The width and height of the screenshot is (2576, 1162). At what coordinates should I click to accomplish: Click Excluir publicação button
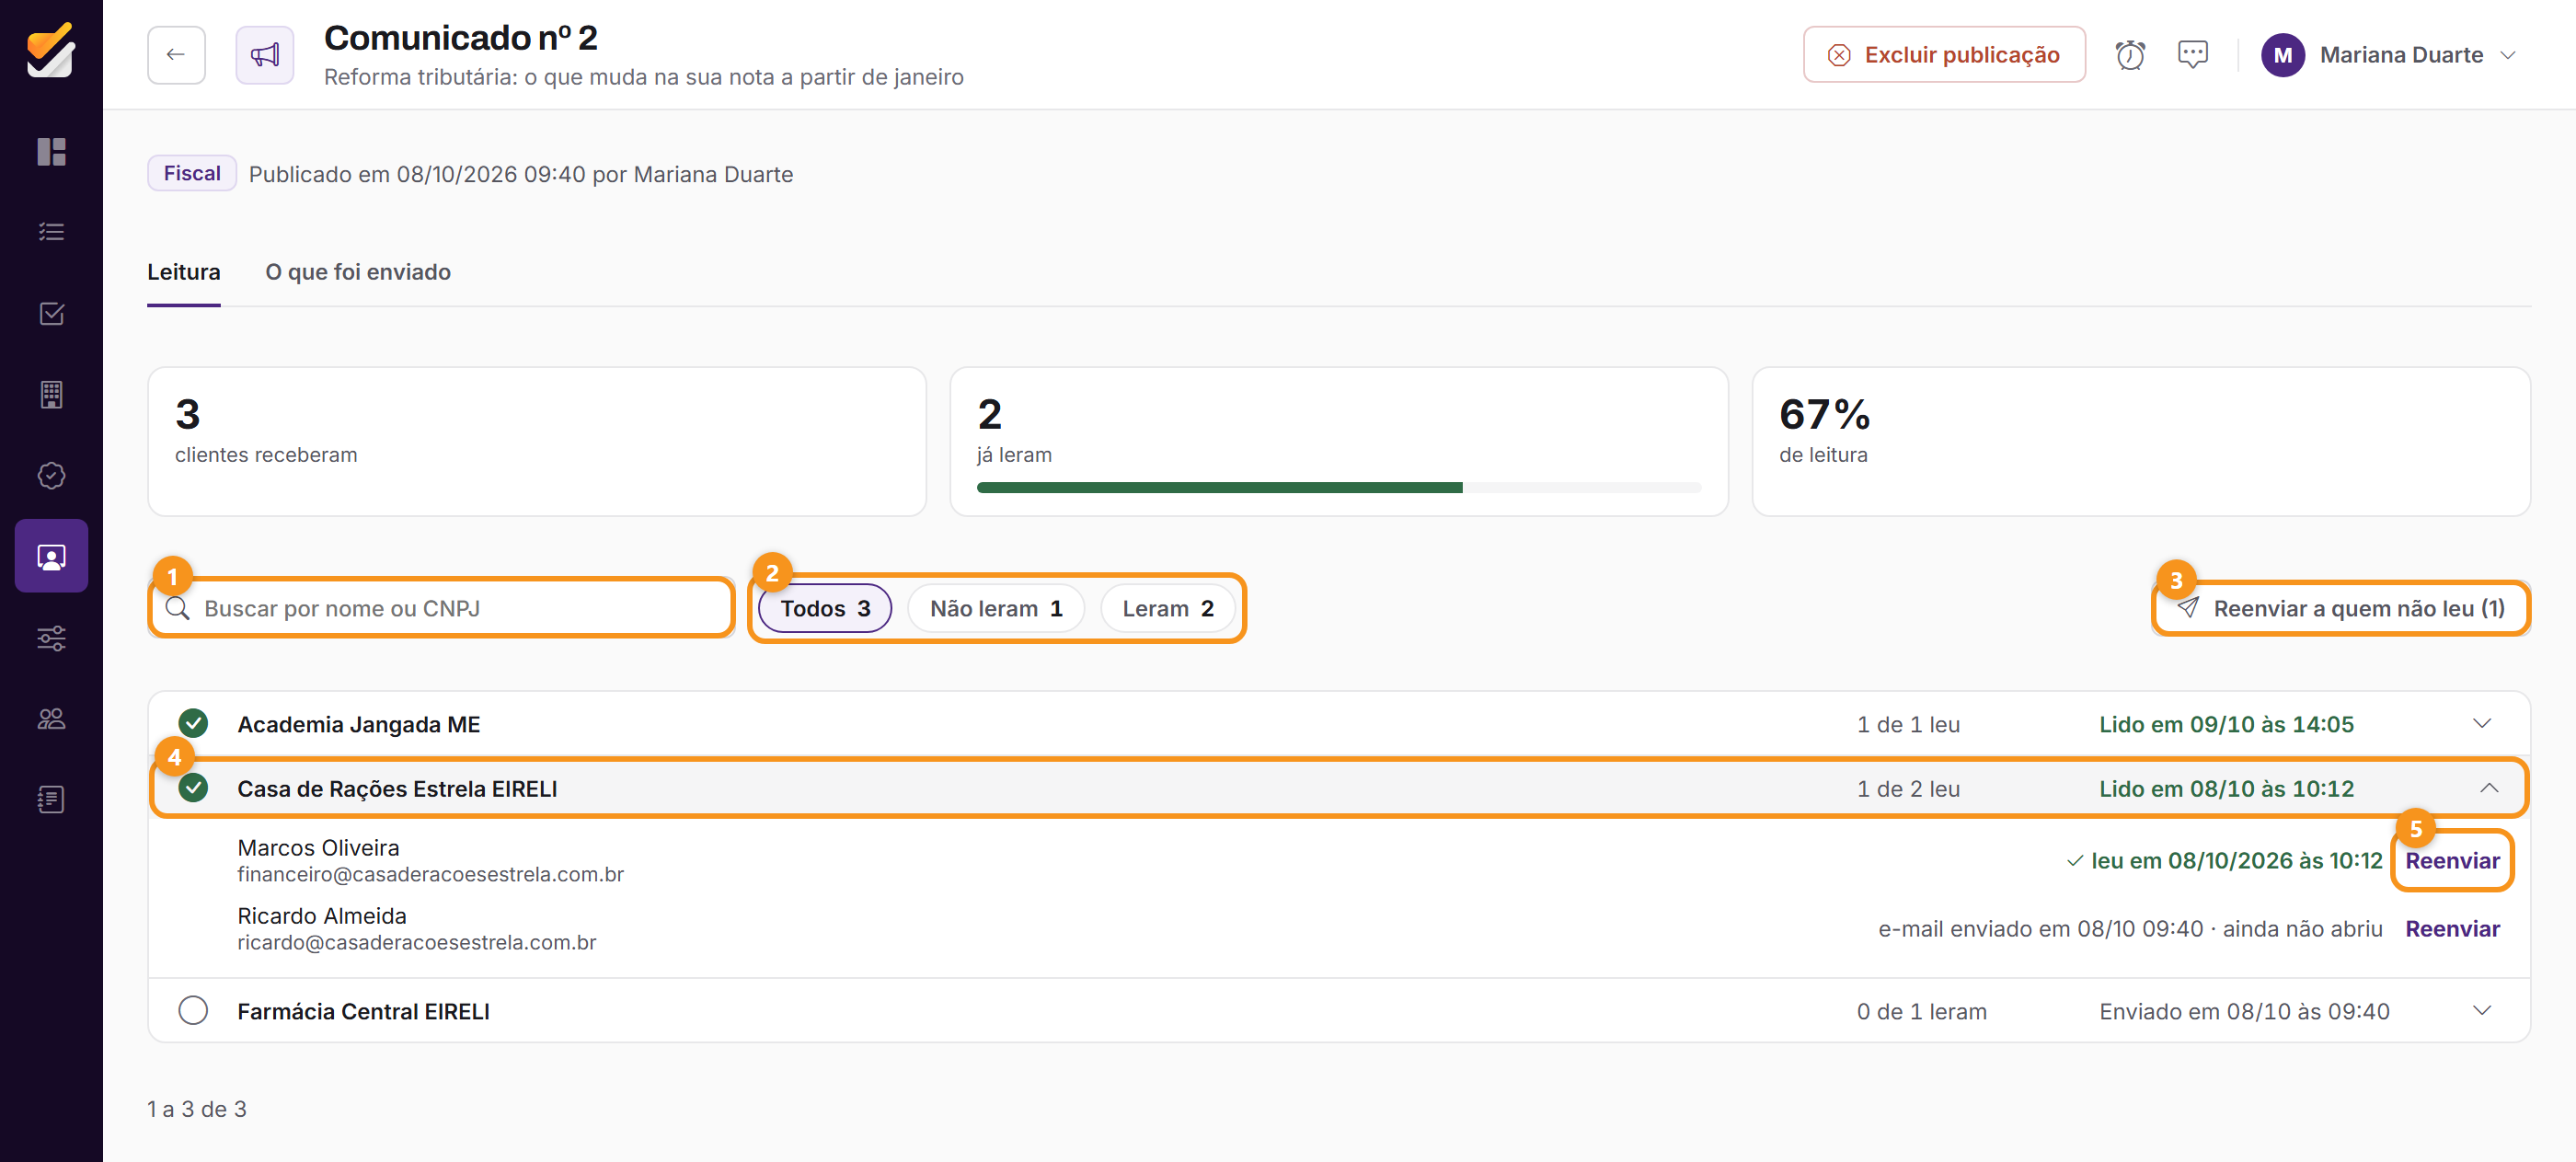tap(1944, 55)
